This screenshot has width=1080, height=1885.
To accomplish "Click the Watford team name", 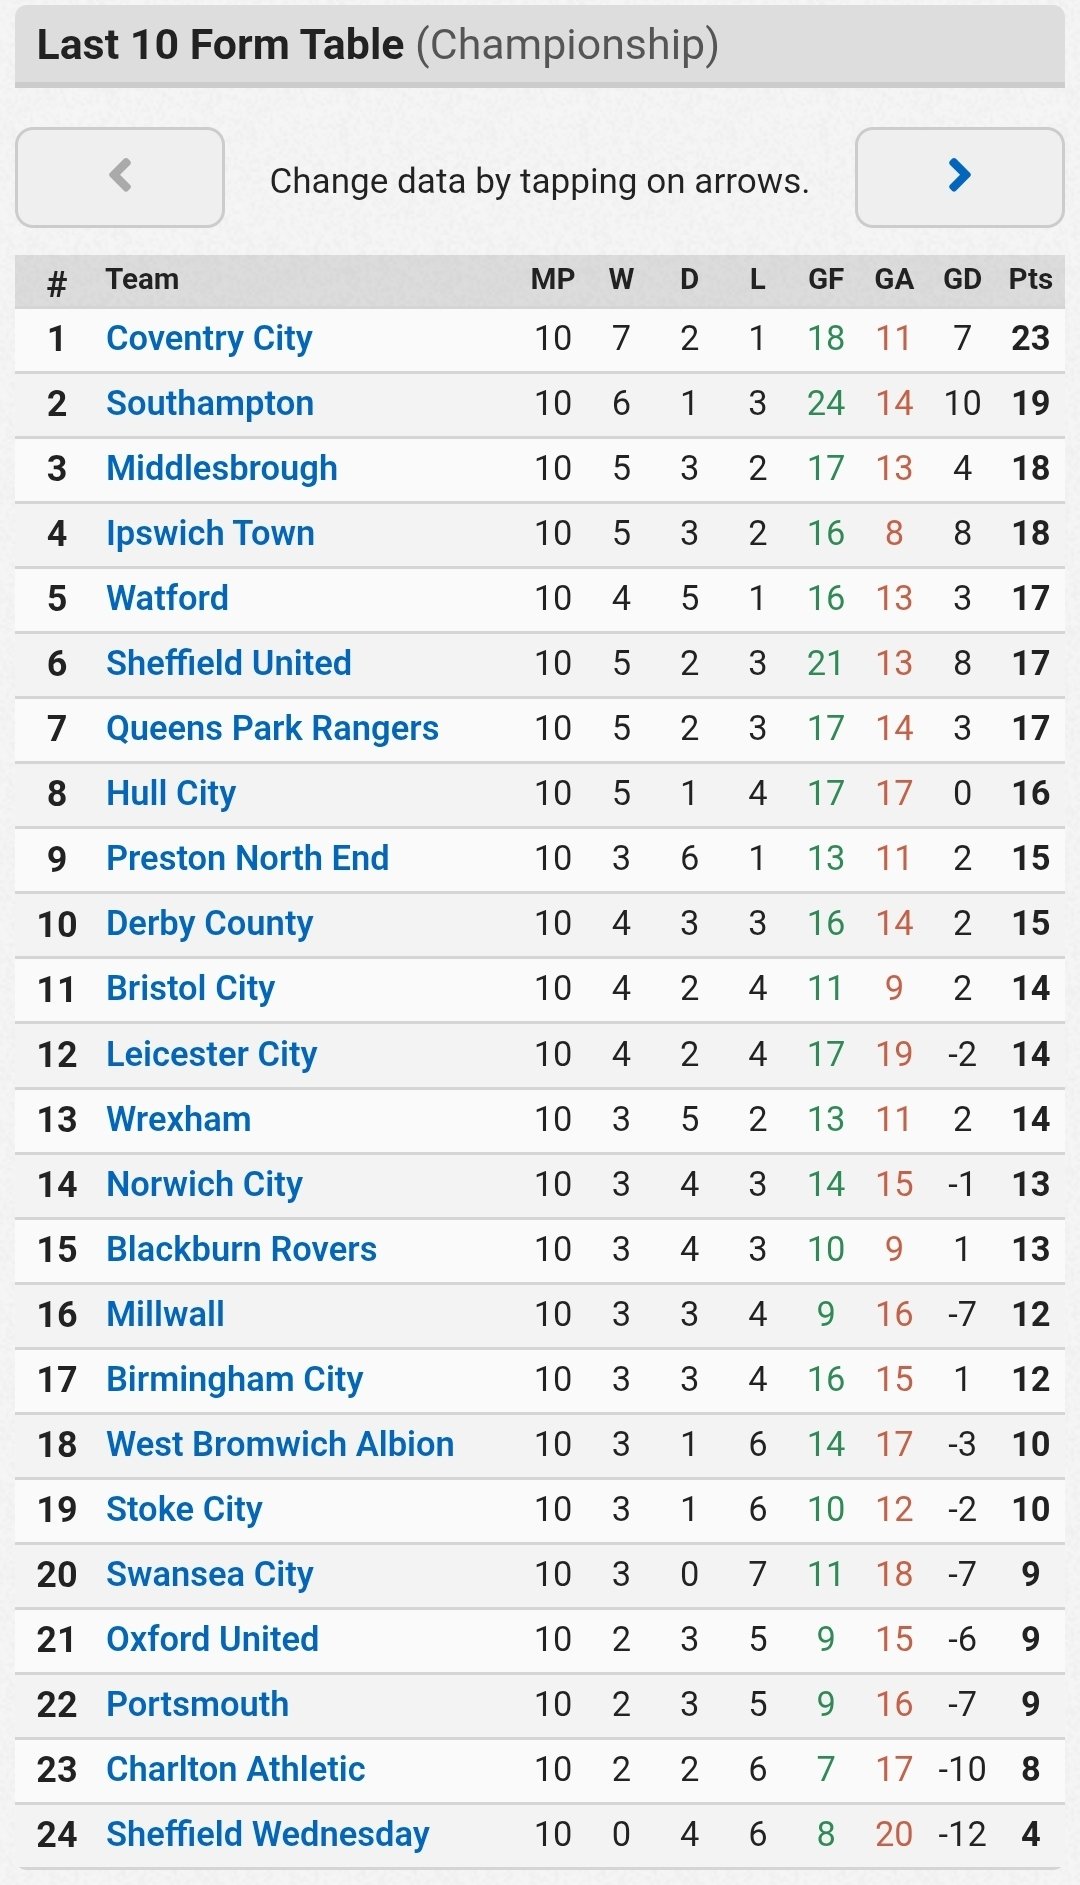I will [167, 598].
